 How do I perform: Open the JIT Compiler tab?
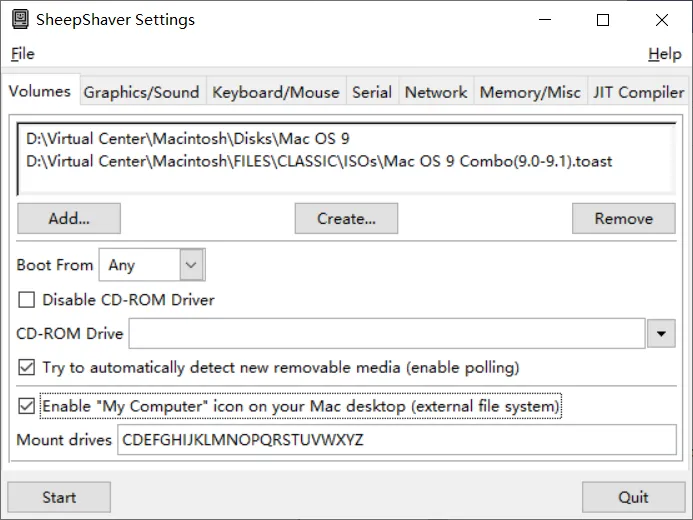pyautogui.click(x=638, y=92)
